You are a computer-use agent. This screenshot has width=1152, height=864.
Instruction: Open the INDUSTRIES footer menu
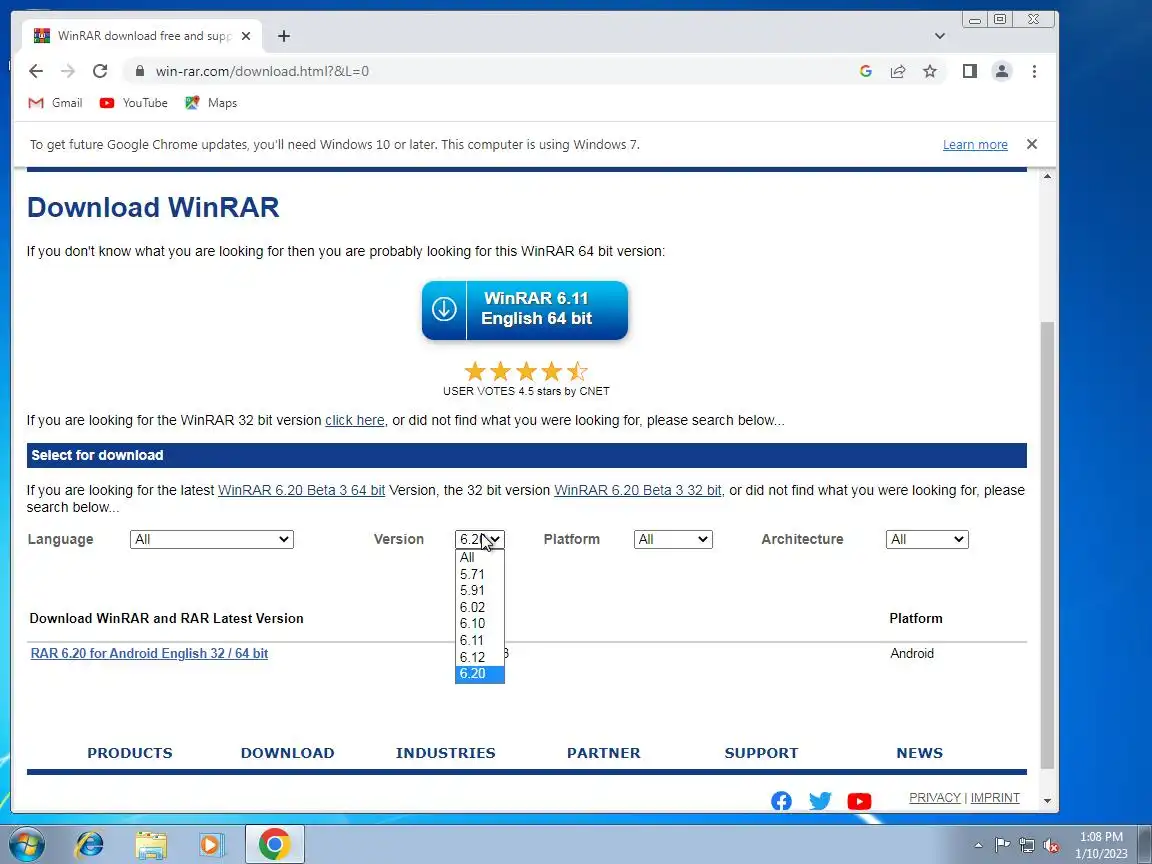tap(445, 753)
